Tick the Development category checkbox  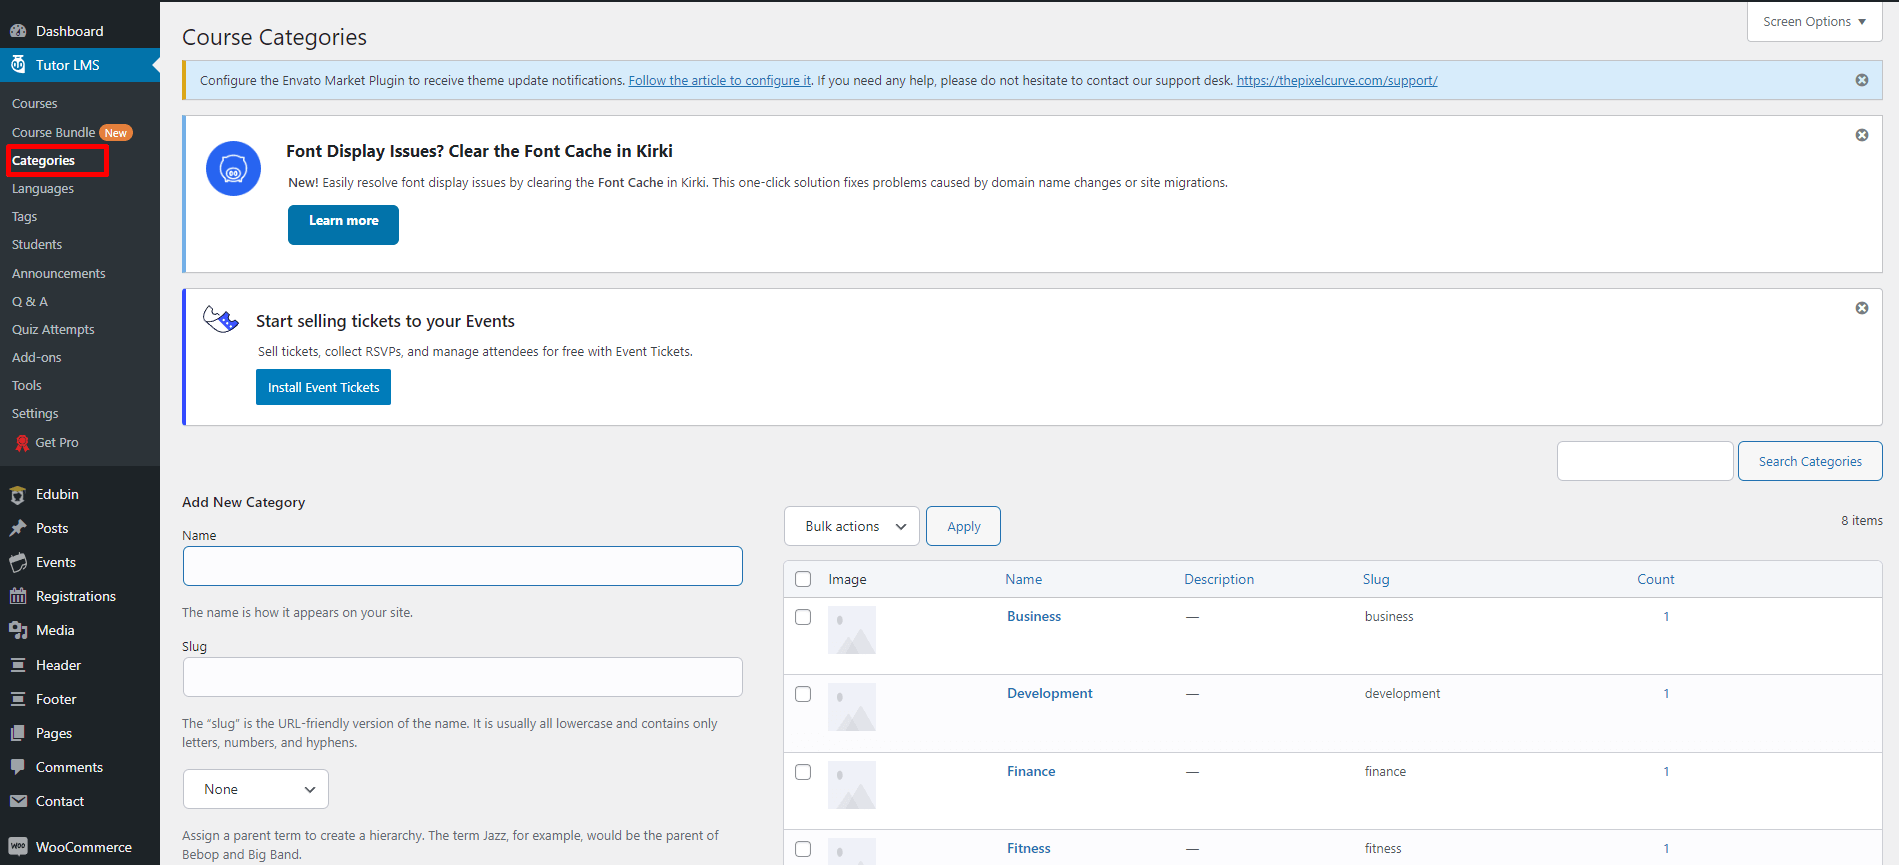(x=803, y=694)
